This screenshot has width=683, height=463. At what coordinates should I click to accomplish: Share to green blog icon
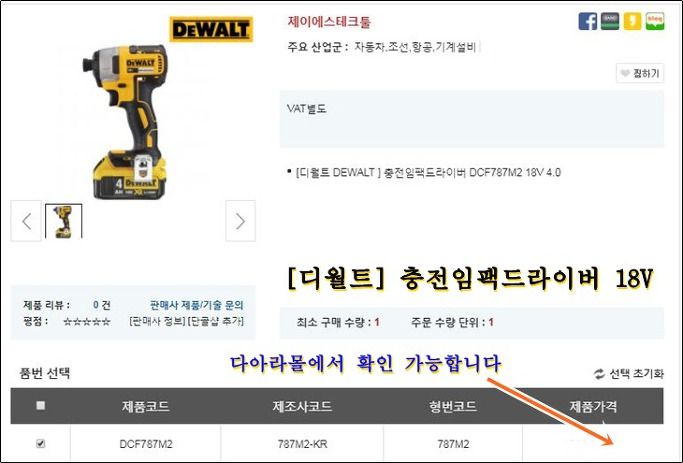click(655, 21)
